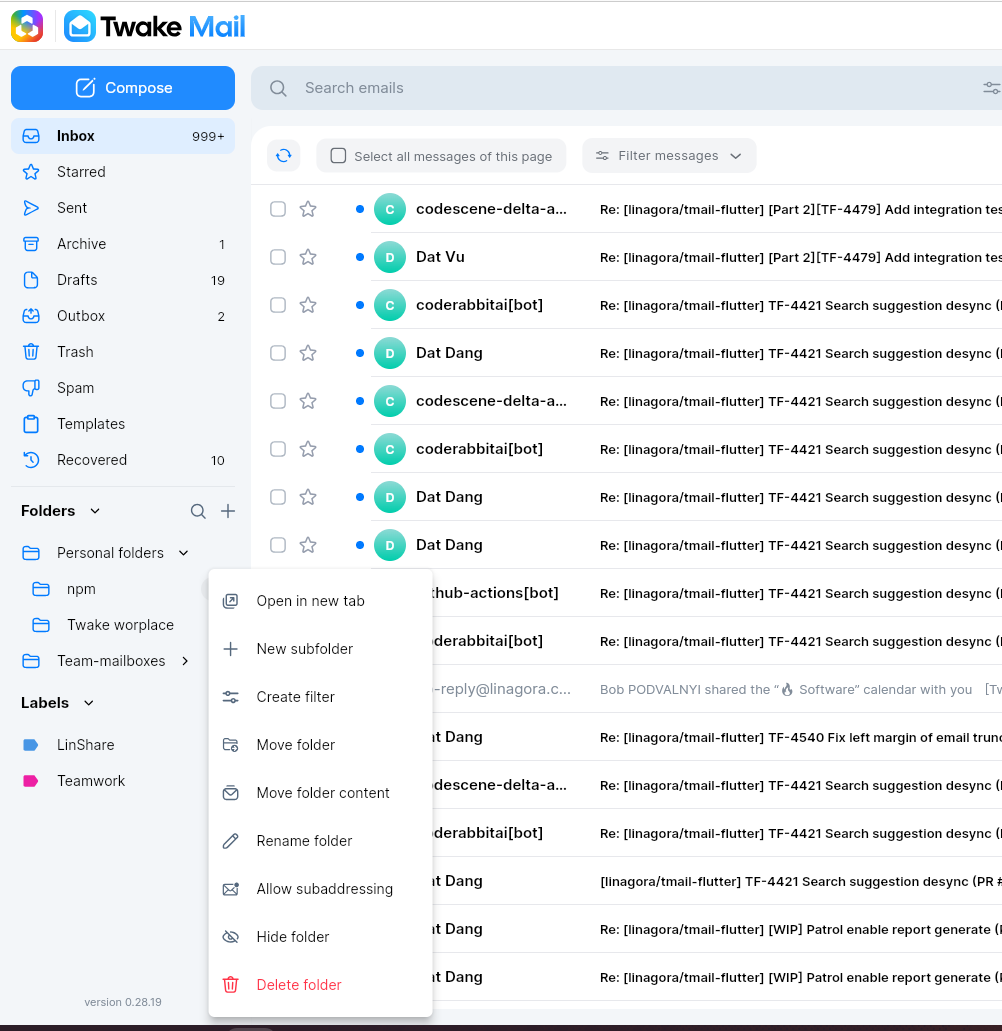The image size is (1002, 1031).
Task: Tick the checkbox of the second Dat Dang email
Action: click(278, 497)
